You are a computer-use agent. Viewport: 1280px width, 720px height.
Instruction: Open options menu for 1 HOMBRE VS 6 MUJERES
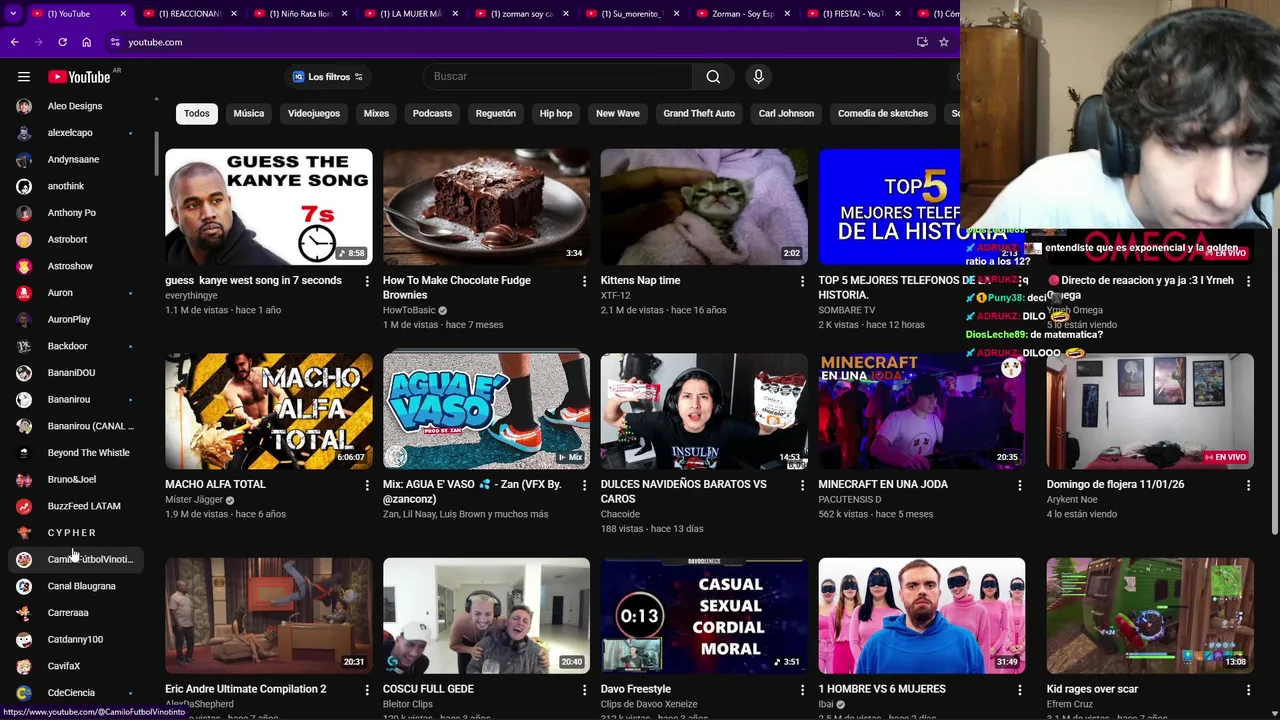tap(1020, 689)
